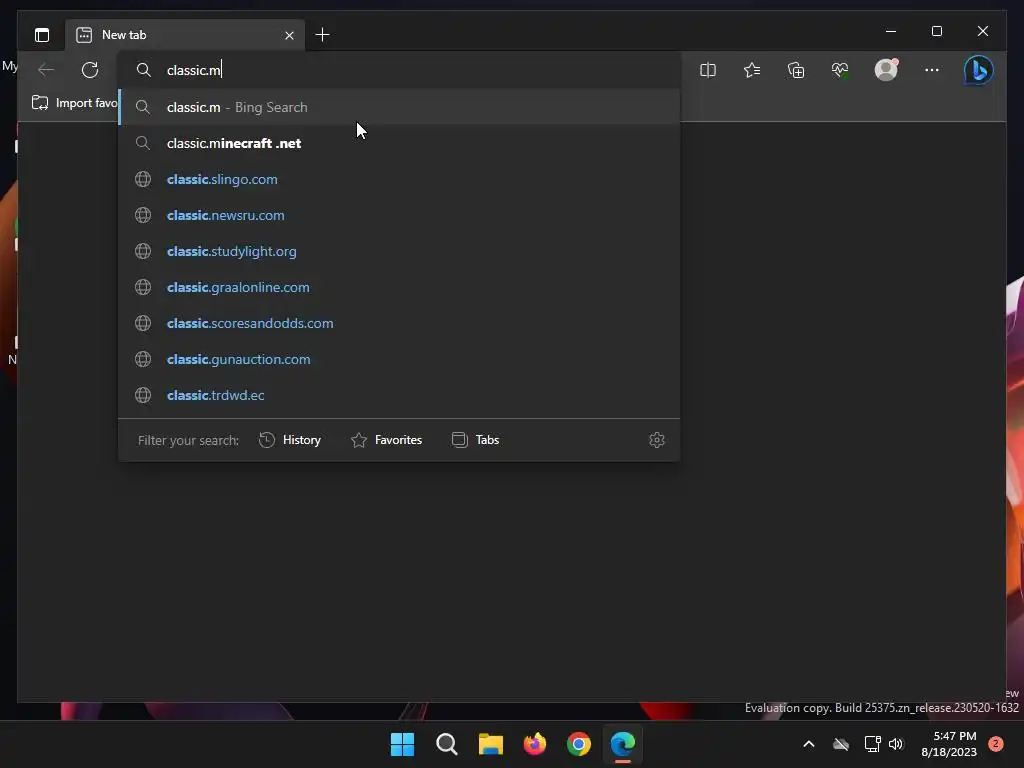
Task: Open the Collections icon
Action: click(795, 70)
